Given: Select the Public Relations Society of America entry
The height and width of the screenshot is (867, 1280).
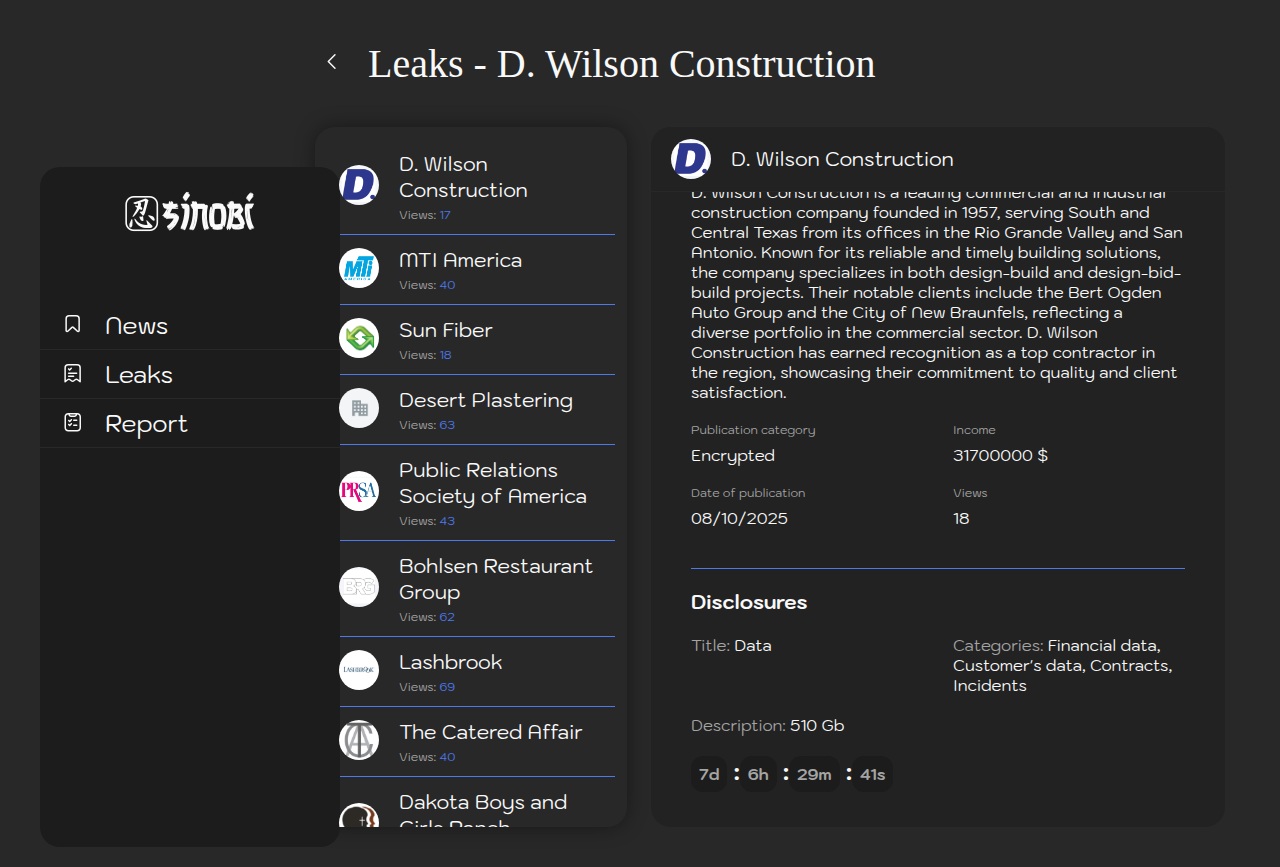Looking at the screenshot, I should (x=492, y=483).
